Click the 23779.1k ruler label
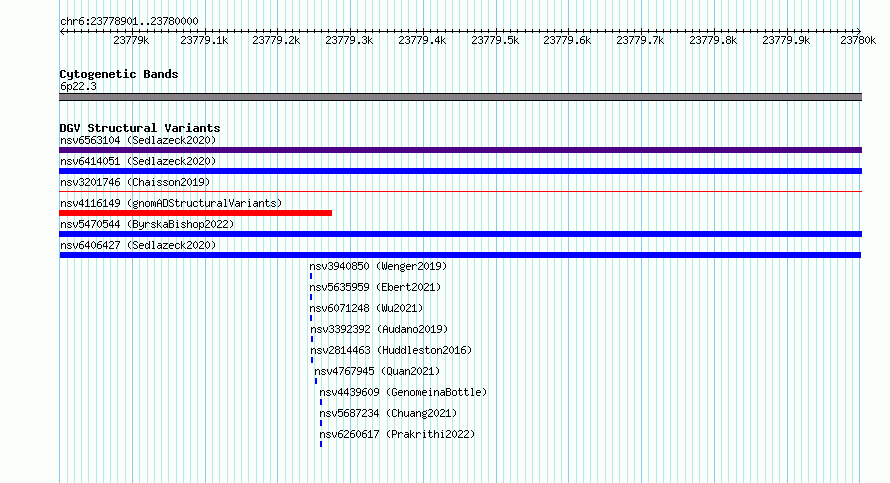This screenshot has height=483, width=890. coord(204,40)
